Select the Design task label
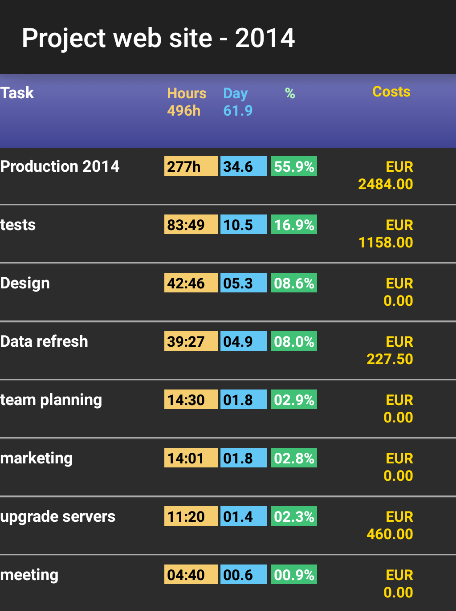Image resolution: width=456 pixels, height=611 pixels. [25, 283]
